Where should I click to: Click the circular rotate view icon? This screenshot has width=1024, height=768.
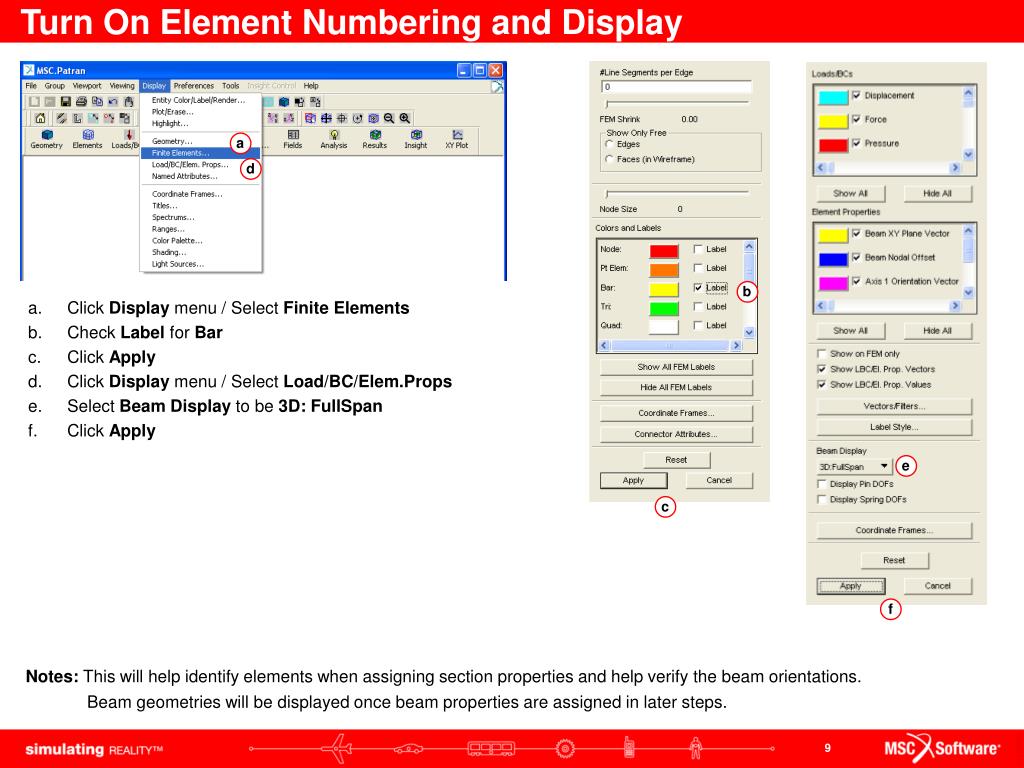point(357,118)
